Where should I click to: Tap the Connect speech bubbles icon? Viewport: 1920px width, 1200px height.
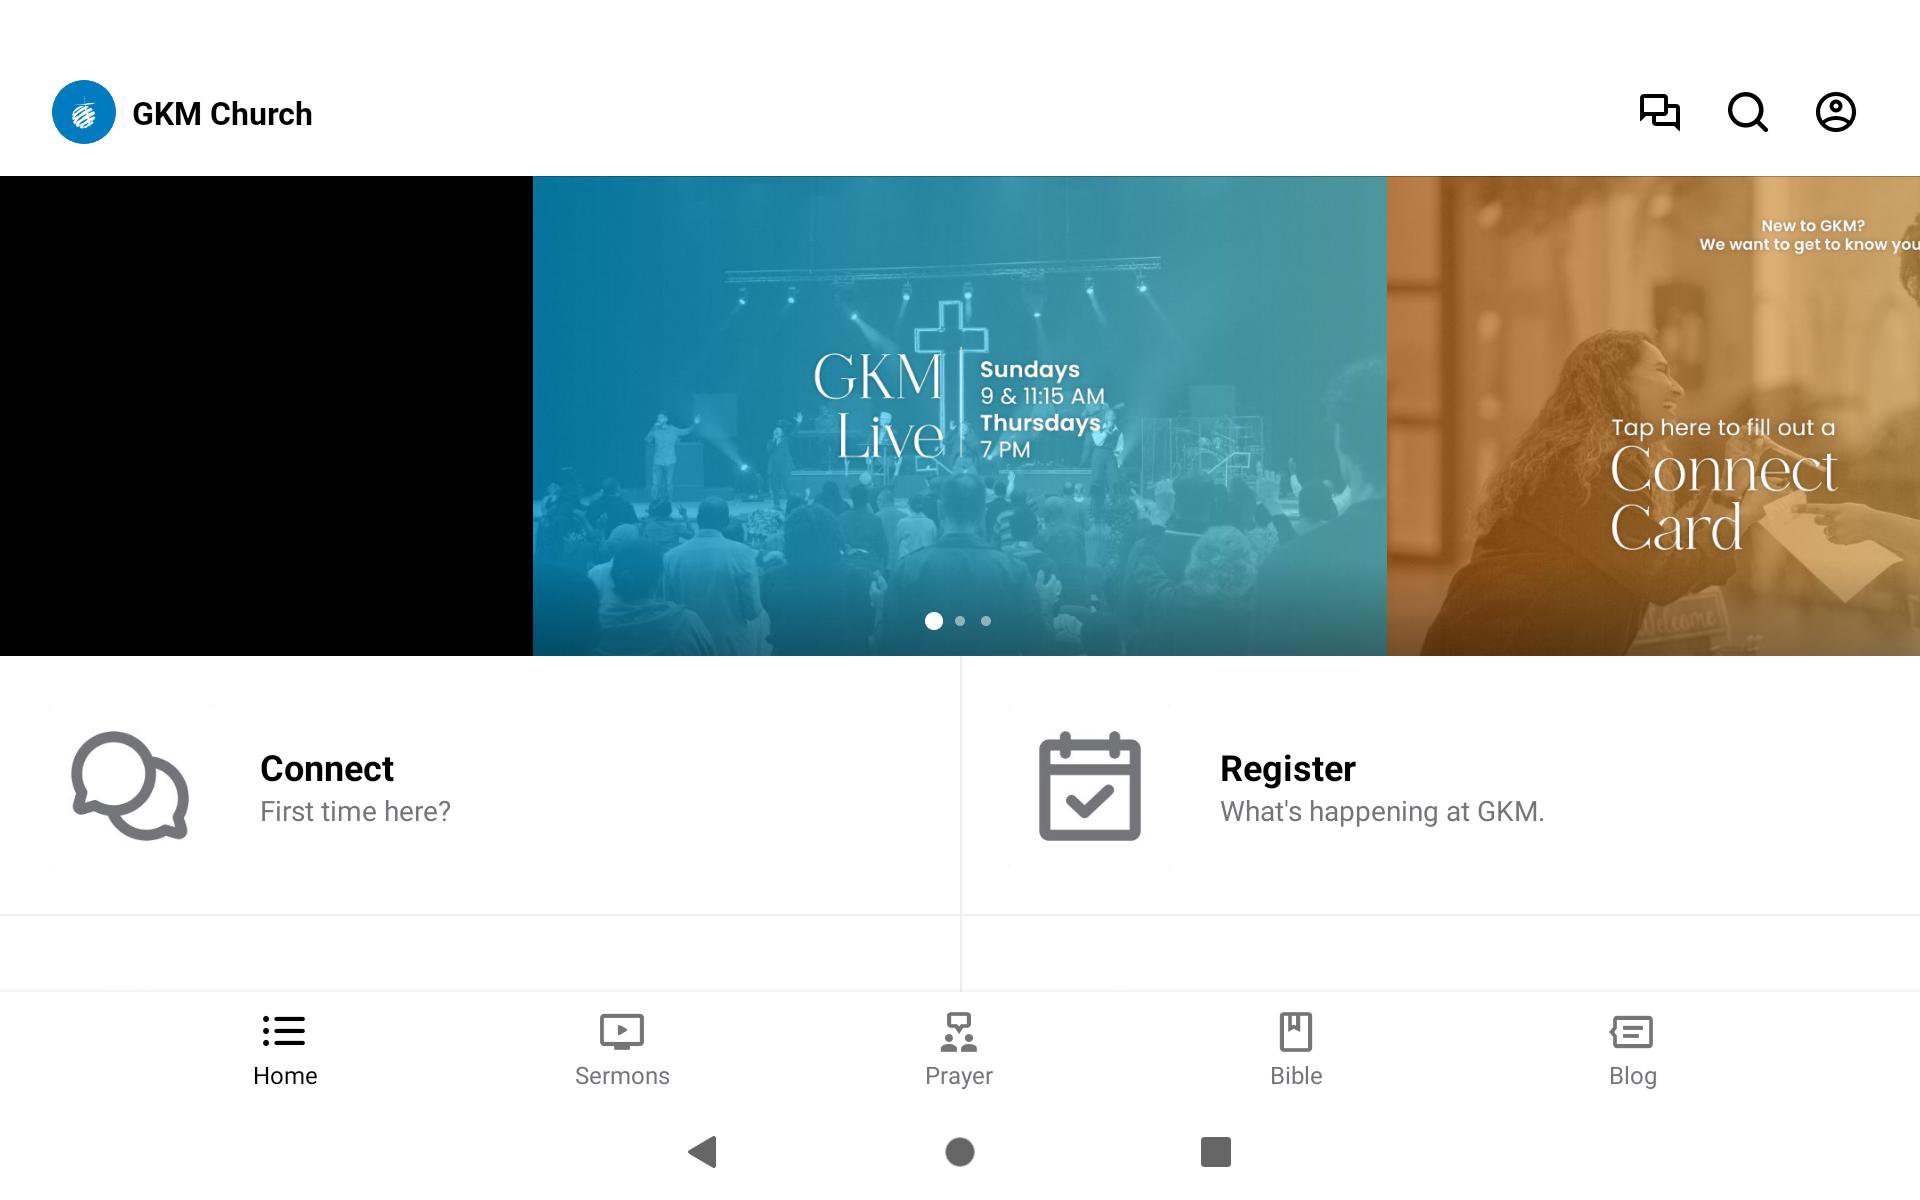click(130, 786)
